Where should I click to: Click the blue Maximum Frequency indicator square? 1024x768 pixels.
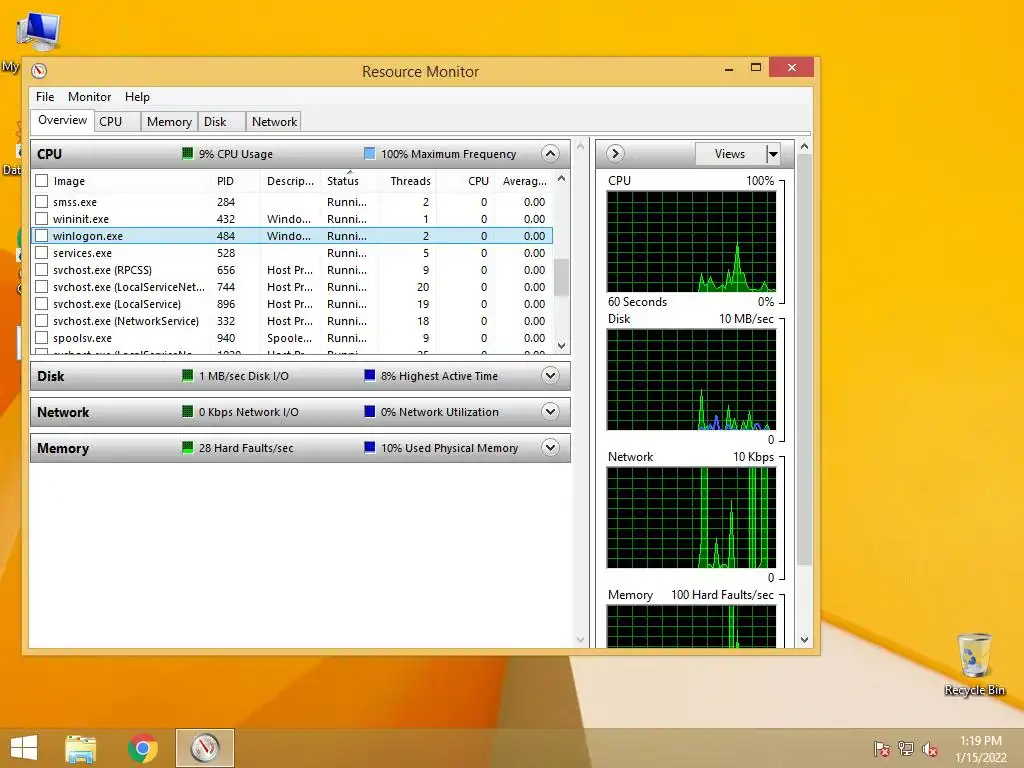[370, 153]
